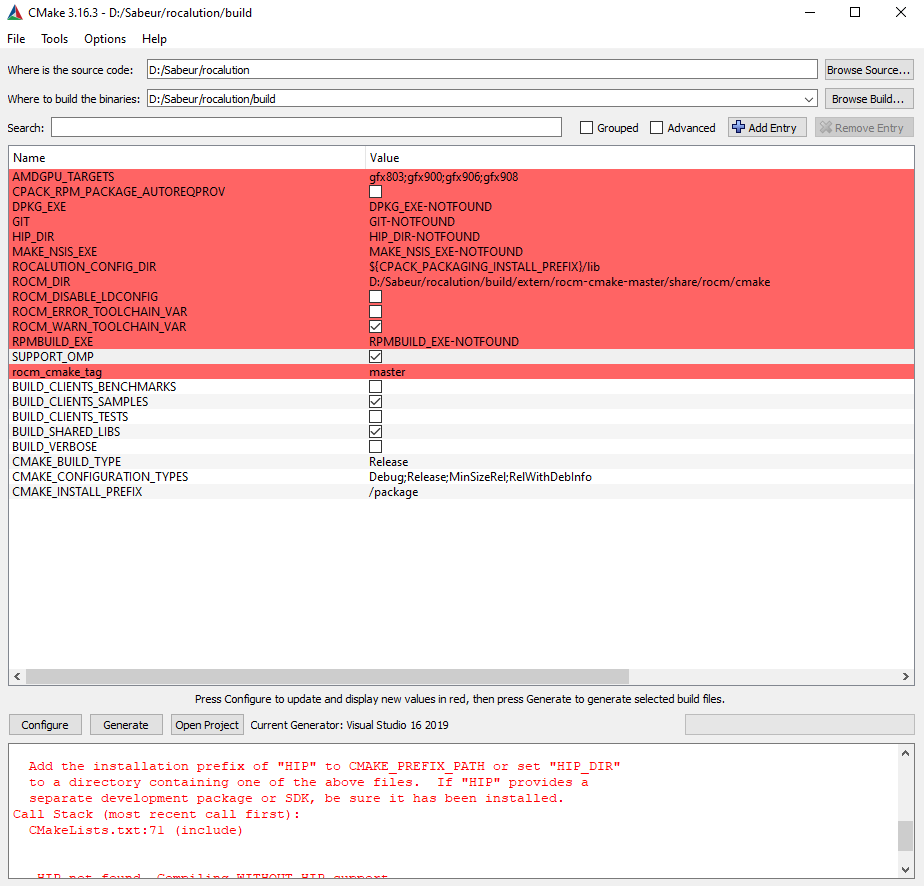This screenshot has width=924, height=886.
Task: Click Open Project button
Action: point(207,725)
